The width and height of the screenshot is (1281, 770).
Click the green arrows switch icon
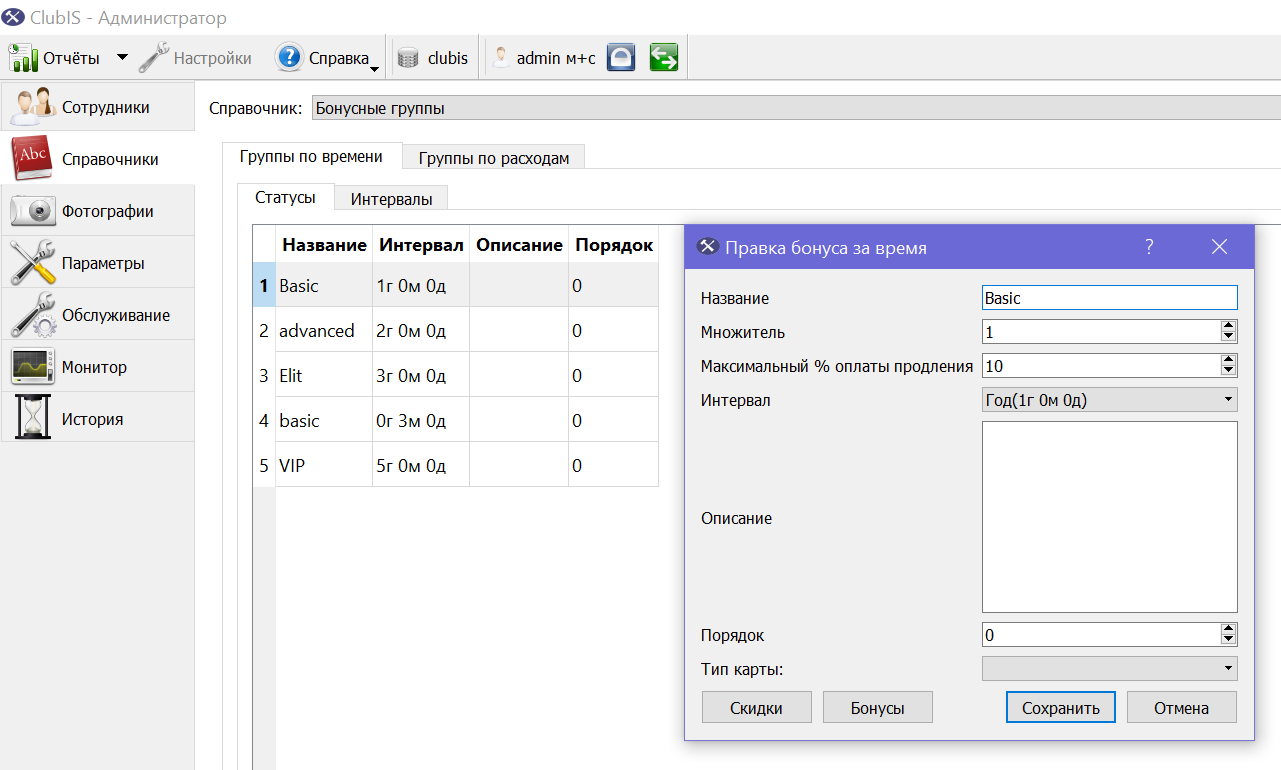(664, 57)
